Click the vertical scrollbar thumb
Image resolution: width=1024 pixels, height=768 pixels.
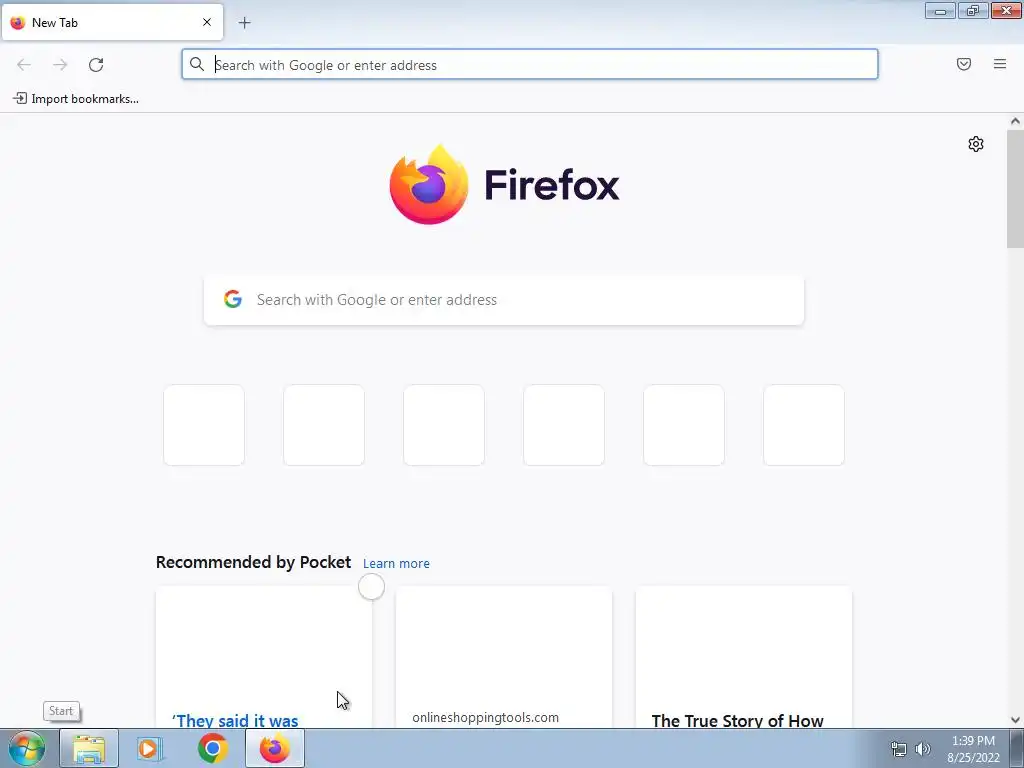click(x=1015, y=189)
